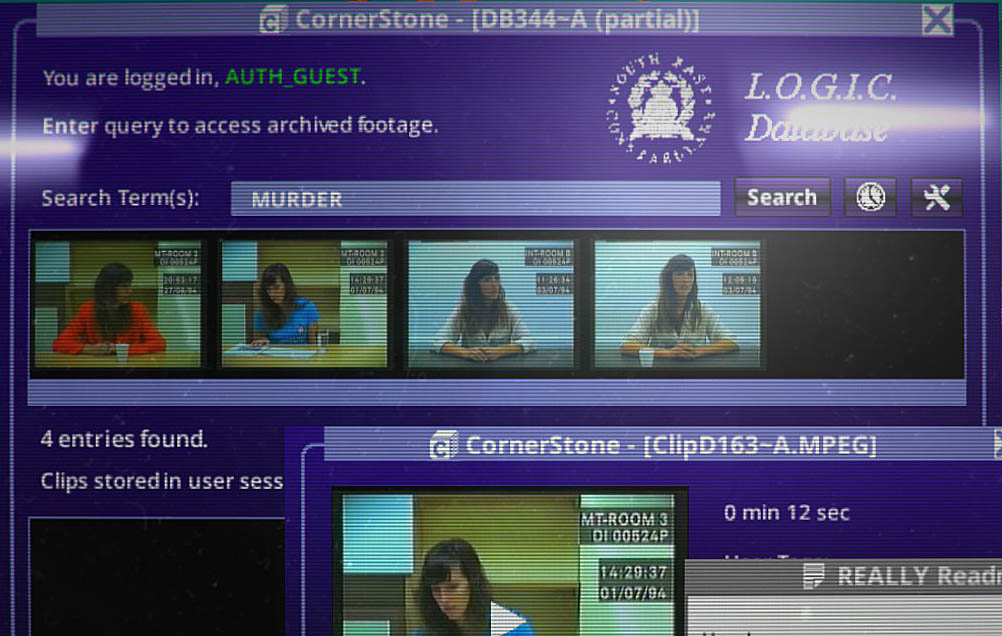
Task: Click the 'Enter query to access archived footage.' text
Action: 240,125
